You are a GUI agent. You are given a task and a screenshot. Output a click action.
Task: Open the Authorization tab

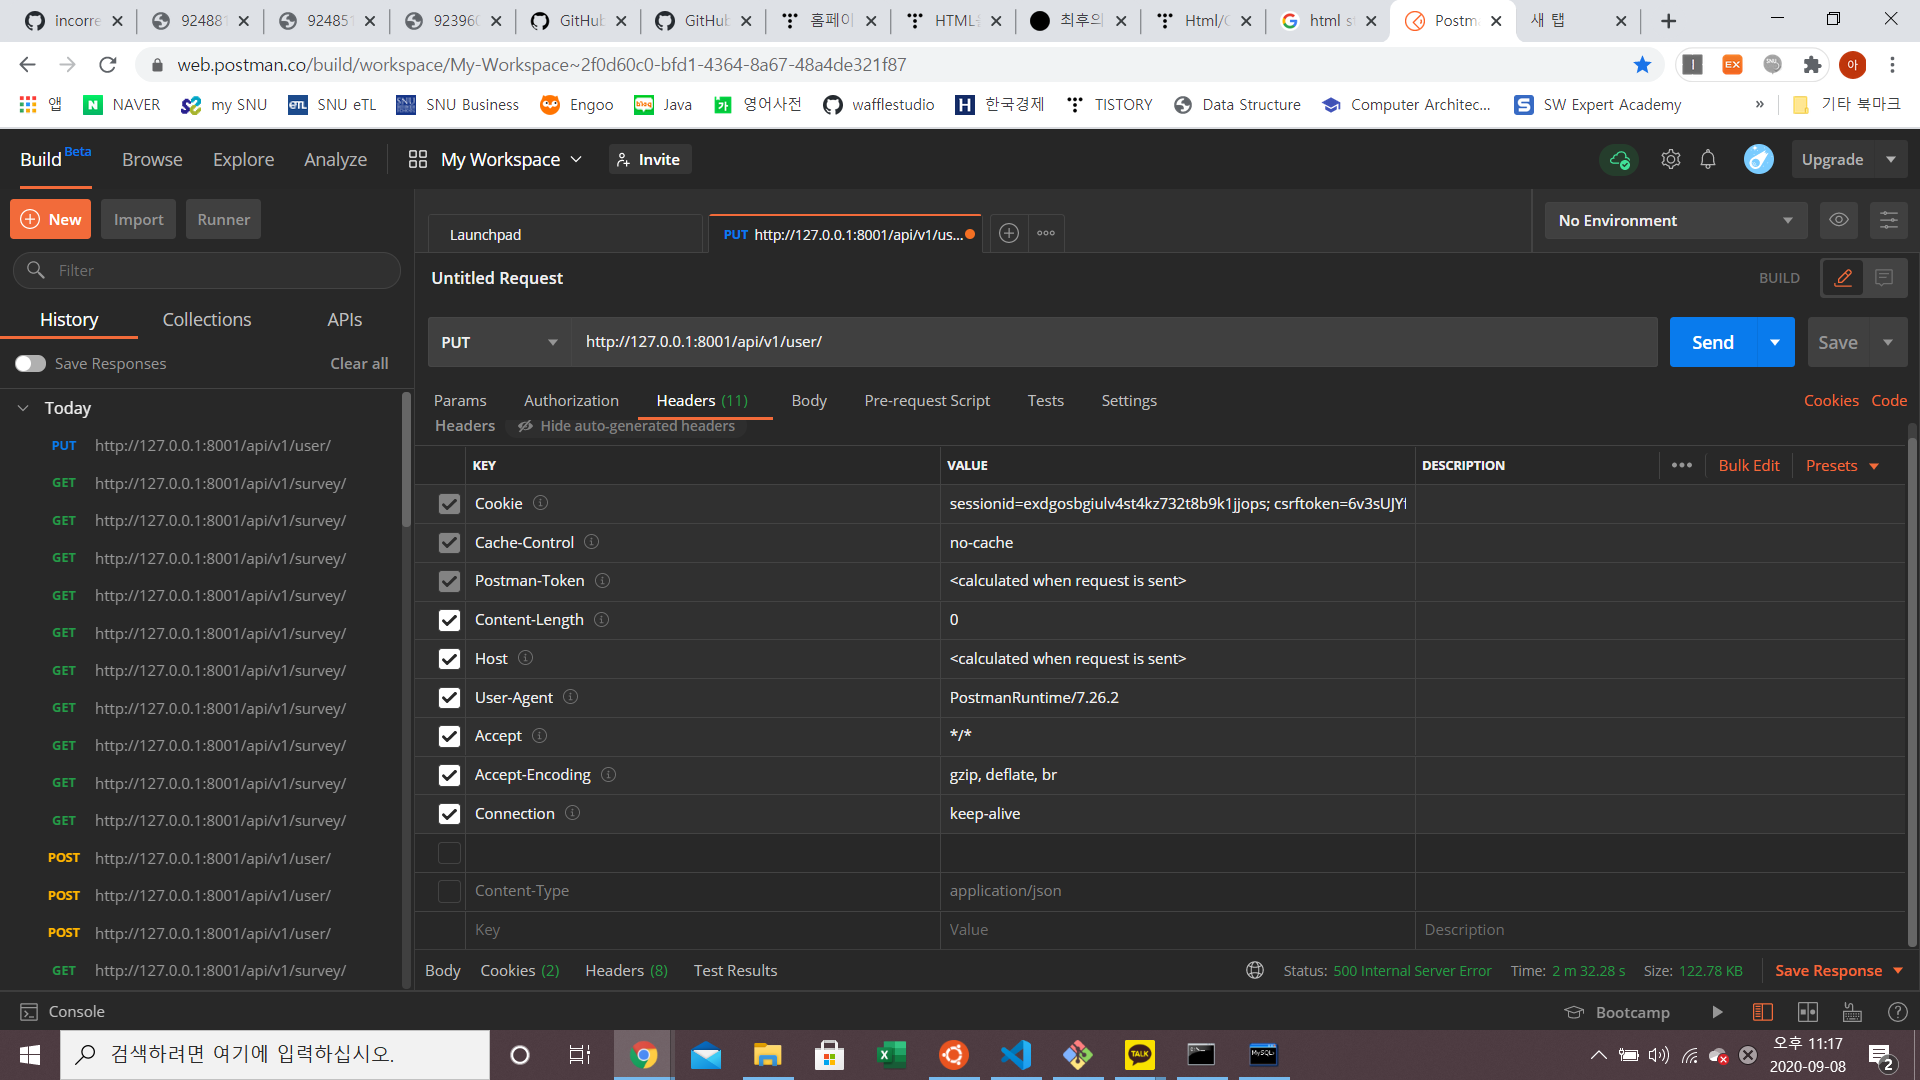[571, 400]
